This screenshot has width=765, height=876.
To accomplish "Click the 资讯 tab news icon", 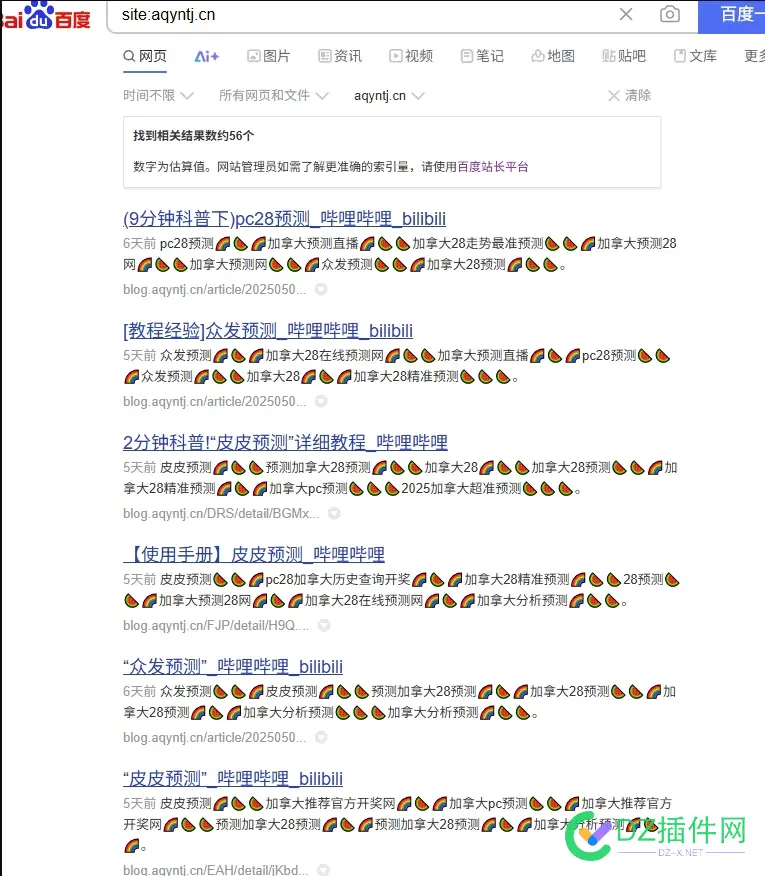I will click(x=325, y=56).
